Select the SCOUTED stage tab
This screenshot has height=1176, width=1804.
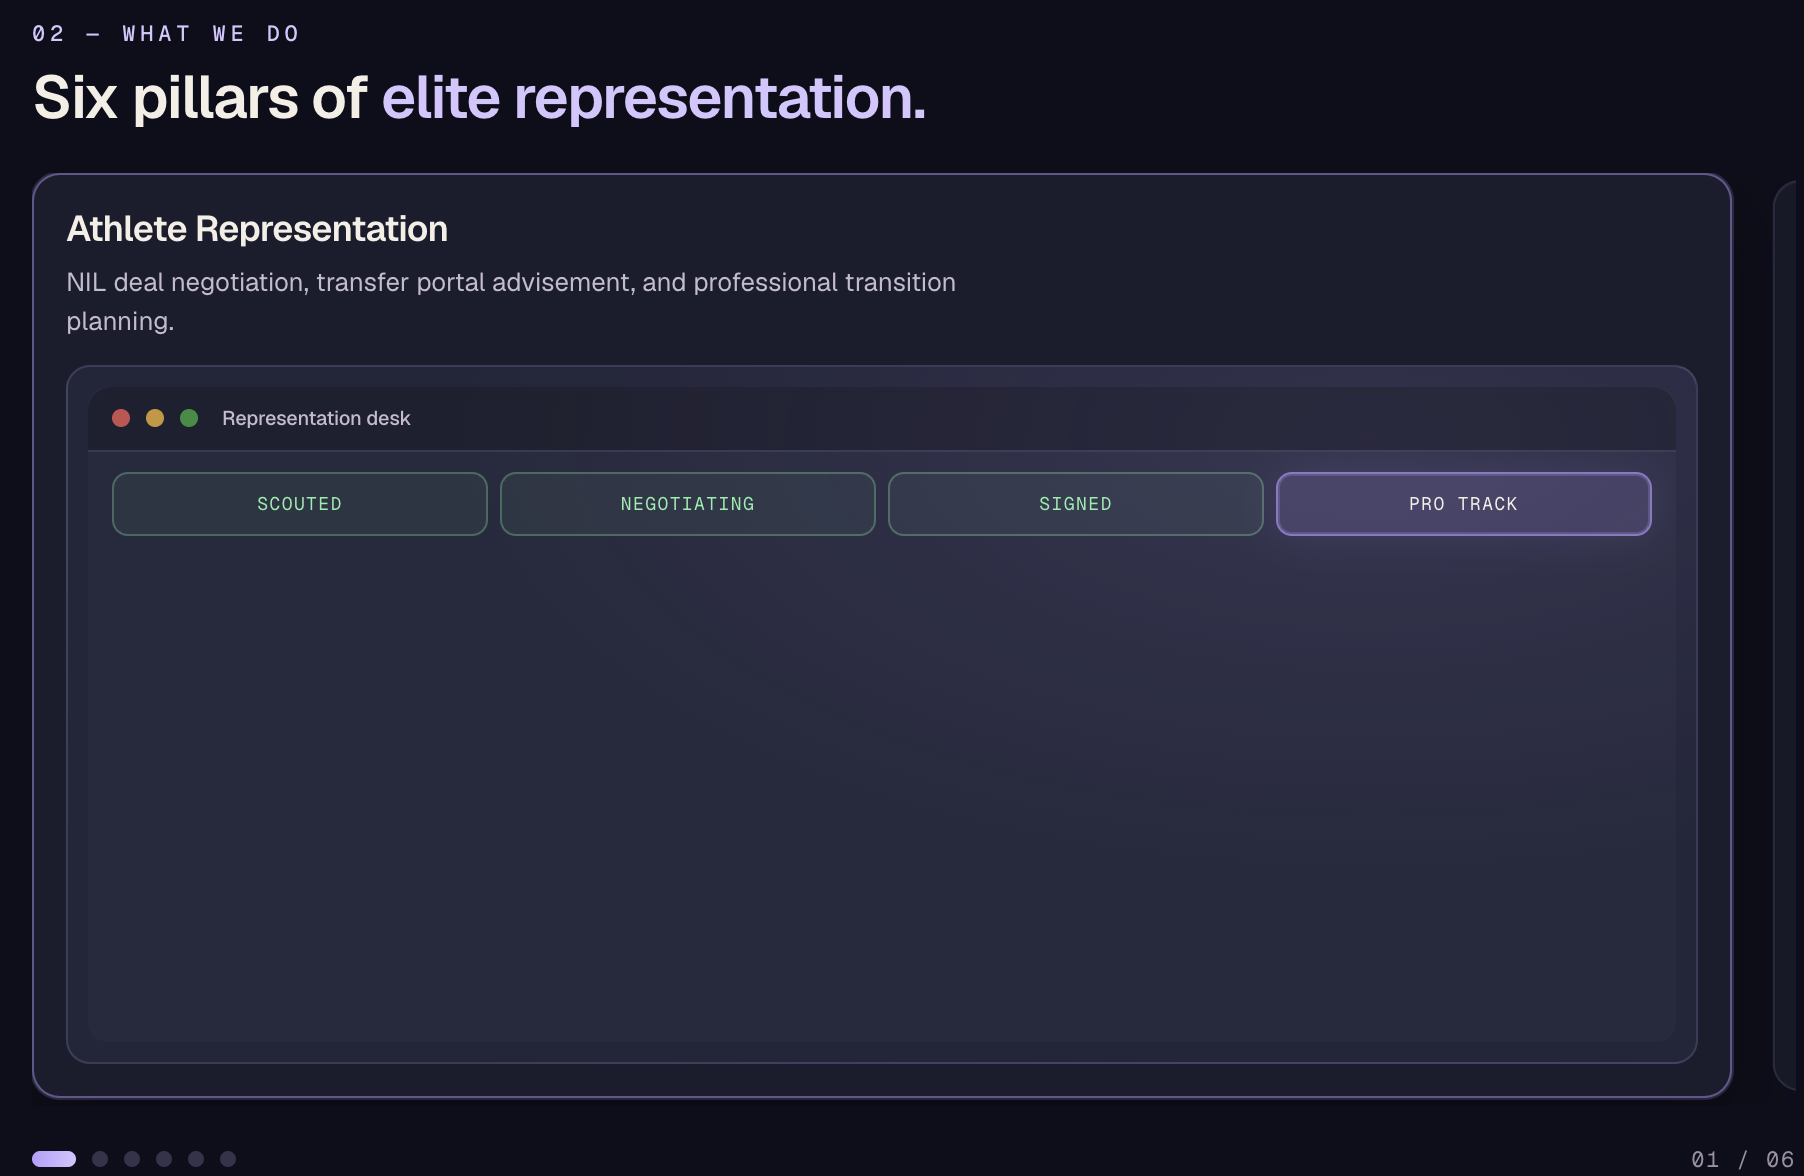tap(300, 504)
